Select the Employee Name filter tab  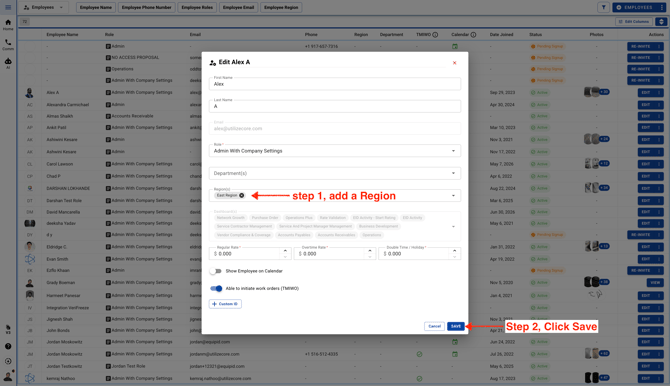click(x=96, y=7)
